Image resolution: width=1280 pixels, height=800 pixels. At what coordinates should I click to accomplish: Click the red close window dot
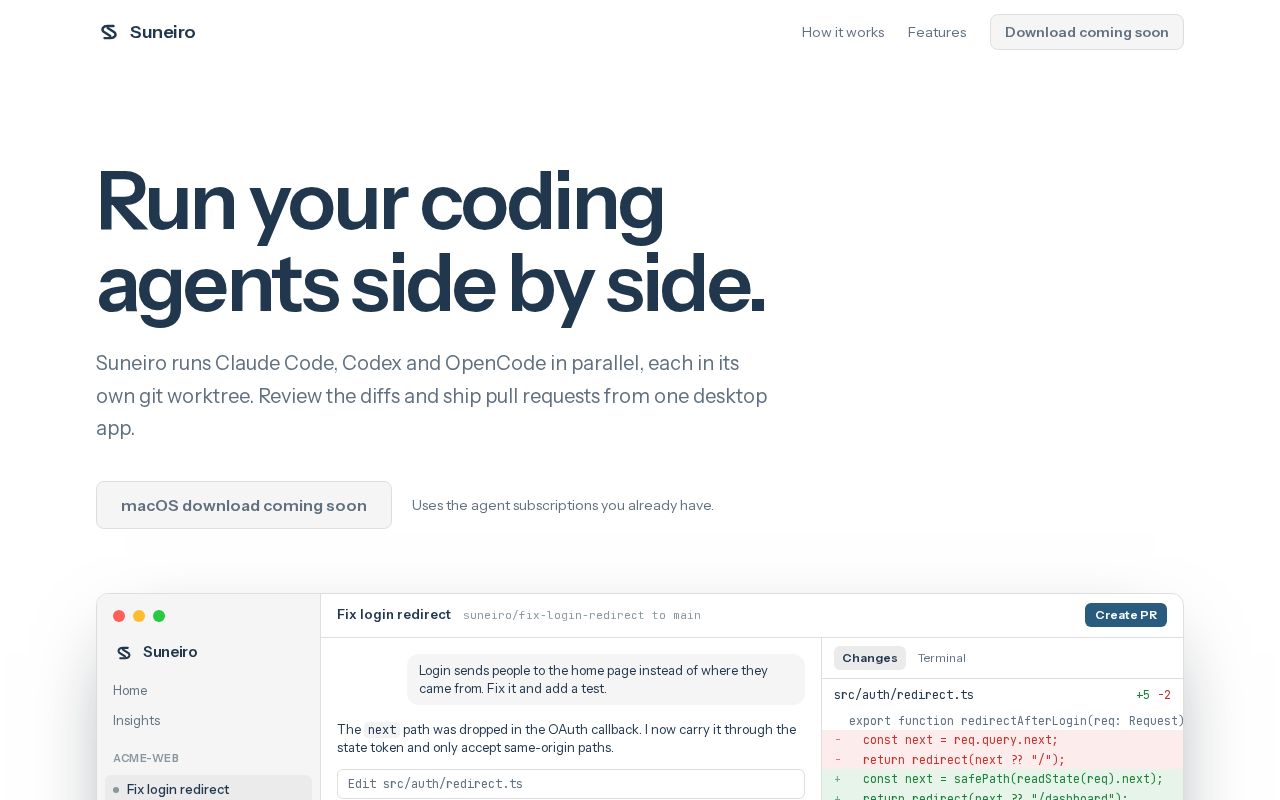tap(119, 616)
